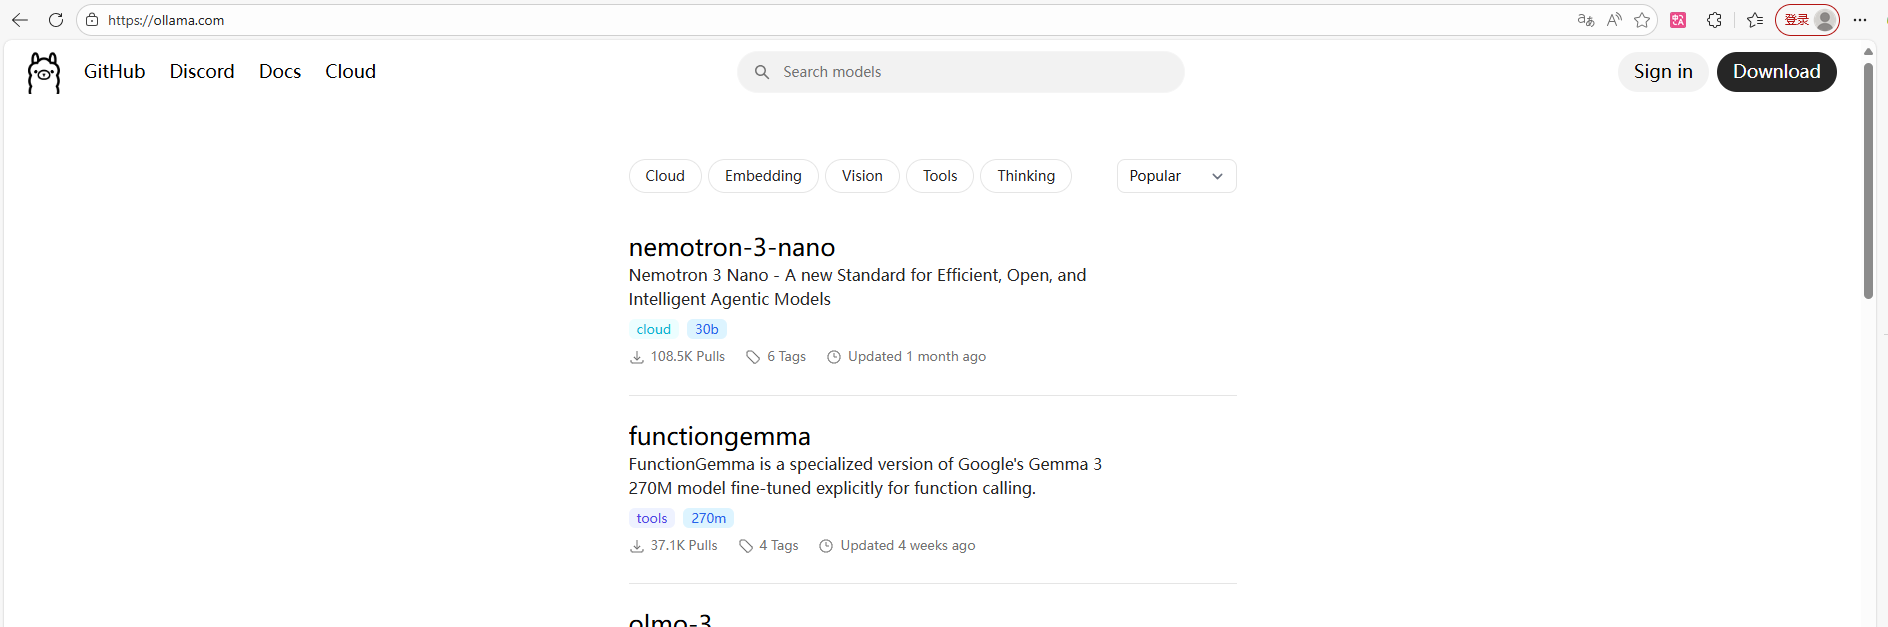Bookmark page with the star icon
The height and width of the screenshot is (627, 1888).
click(x=1642, y=20)
